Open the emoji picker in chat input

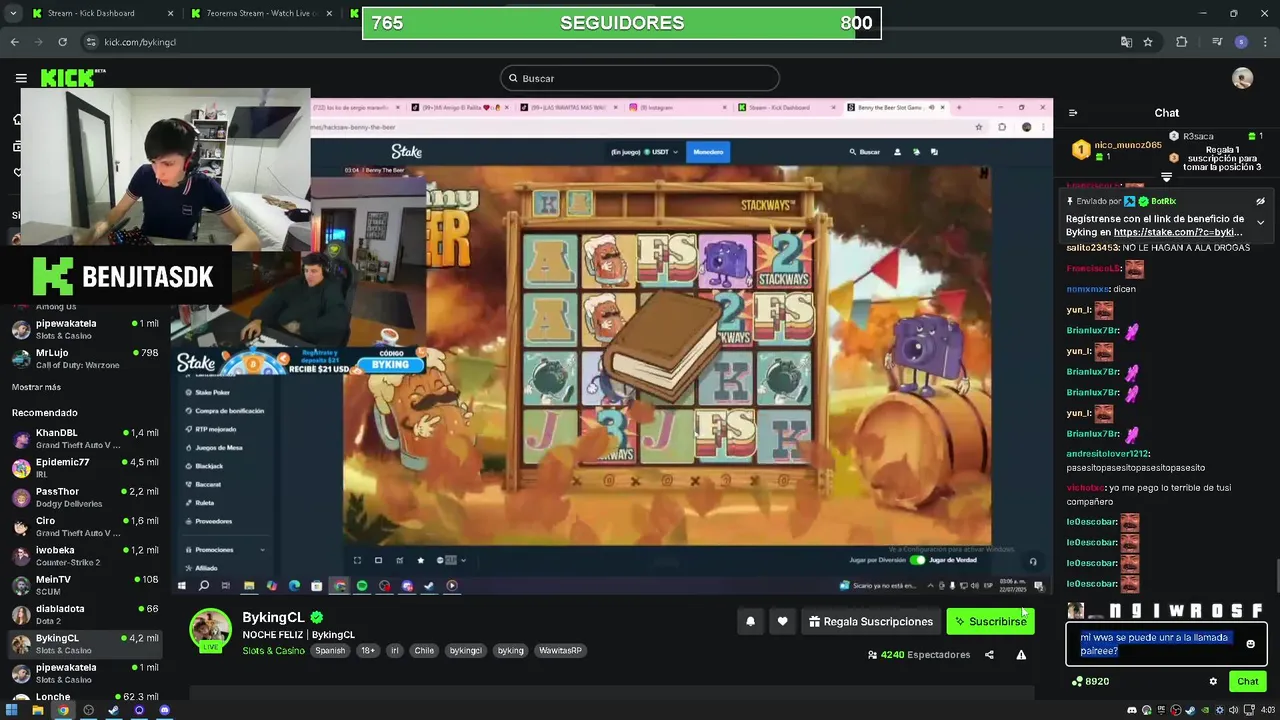pyautogui.click(x=1250, y=644)
